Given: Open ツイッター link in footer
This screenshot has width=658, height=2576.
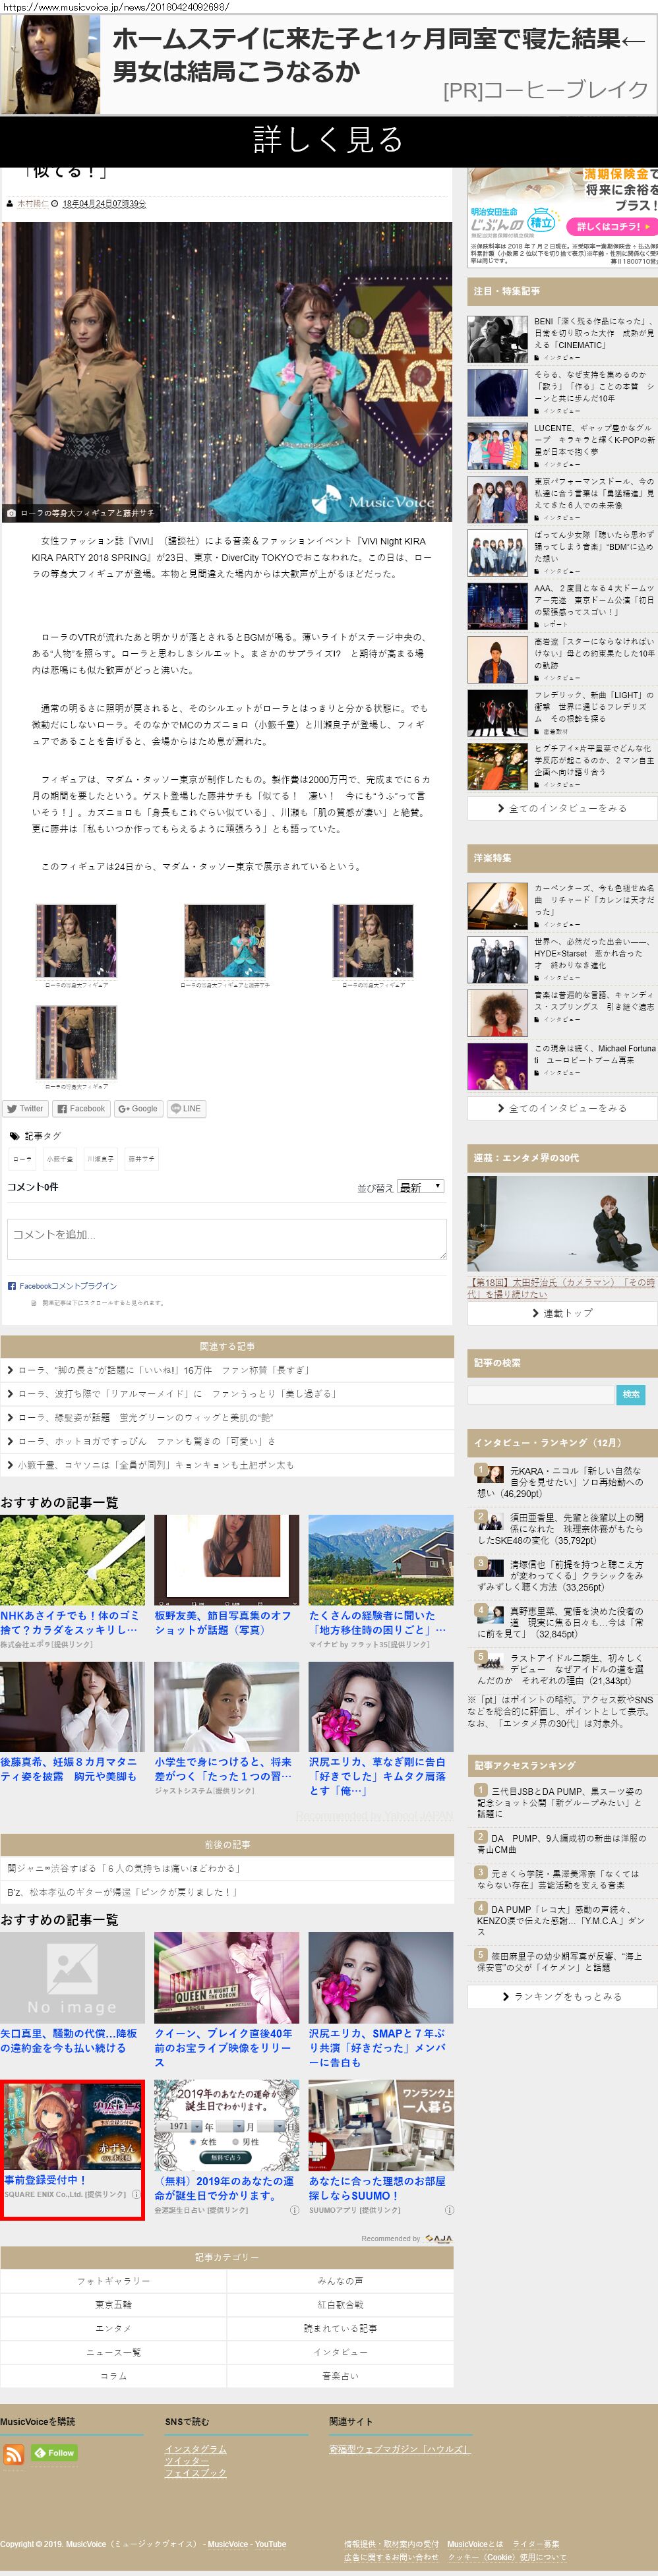Looking at the screenshot, I should tap(187, 2461).
